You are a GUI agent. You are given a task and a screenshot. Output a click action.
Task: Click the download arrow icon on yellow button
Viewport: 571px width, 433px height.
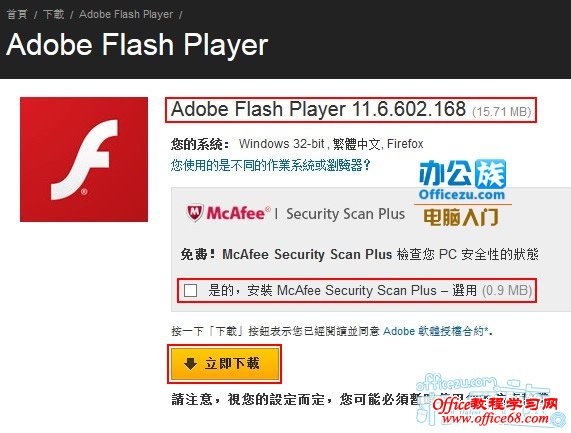click(190, 363)
